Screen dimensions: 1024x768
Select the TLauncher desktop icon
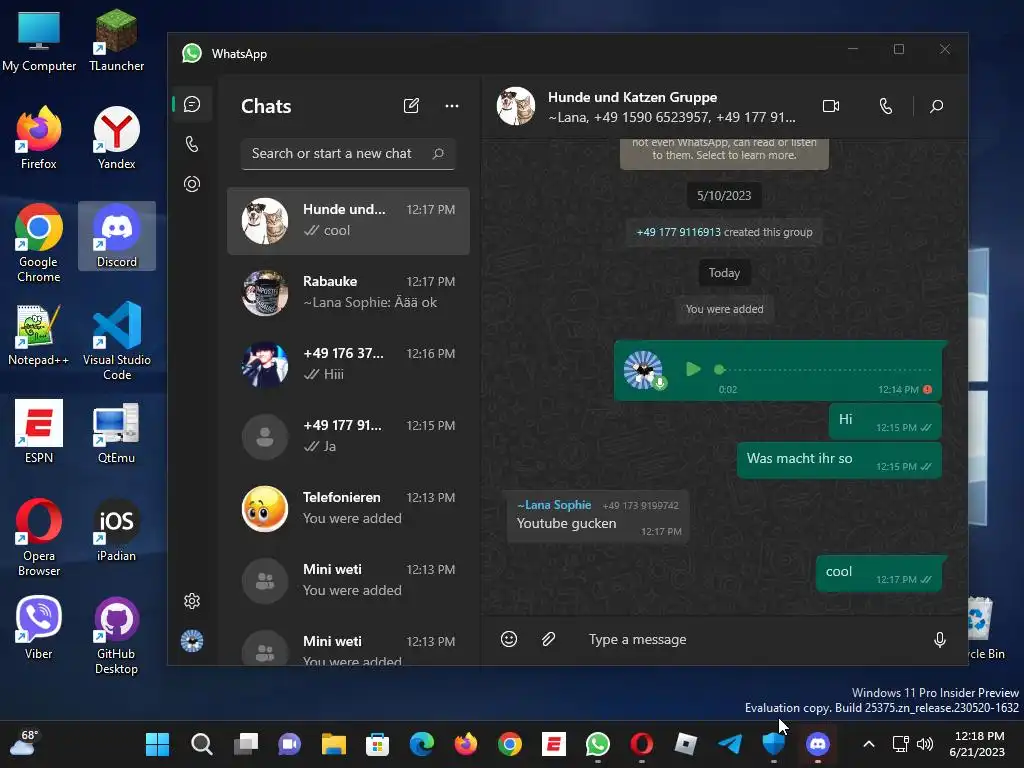pos(117,40)
